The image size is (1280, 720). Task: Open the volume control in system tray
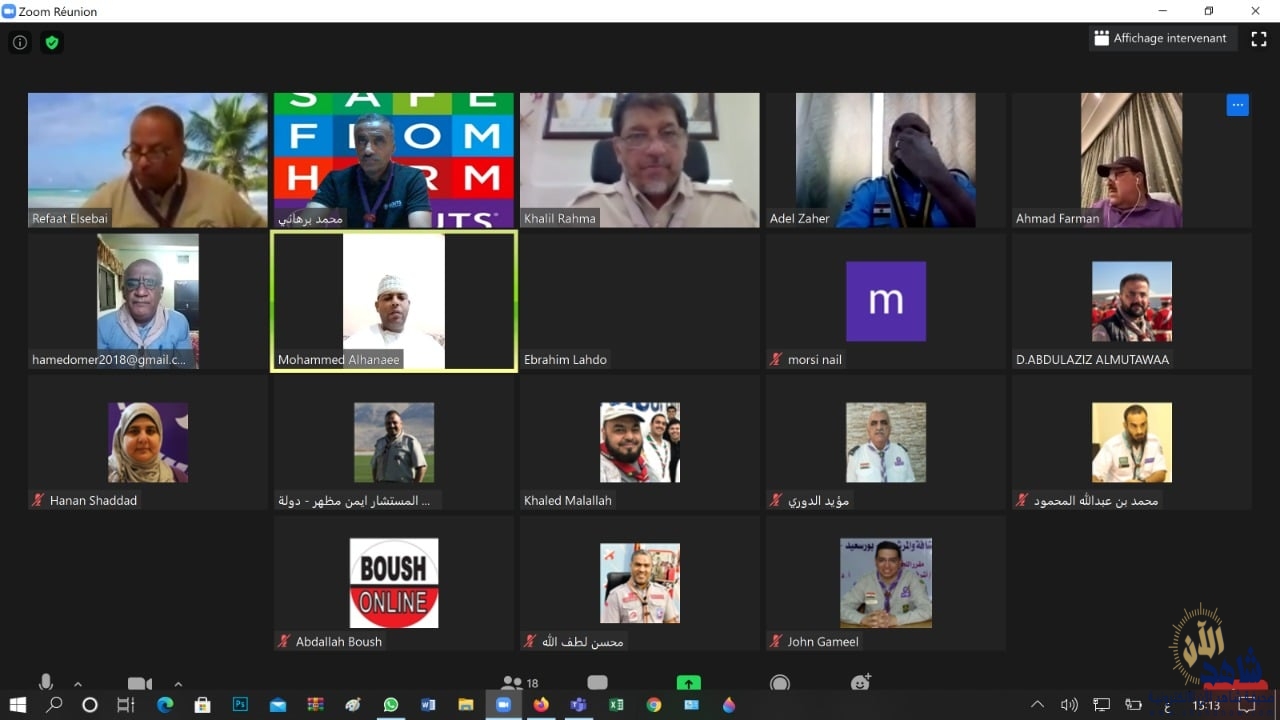tap(1069, 705)
